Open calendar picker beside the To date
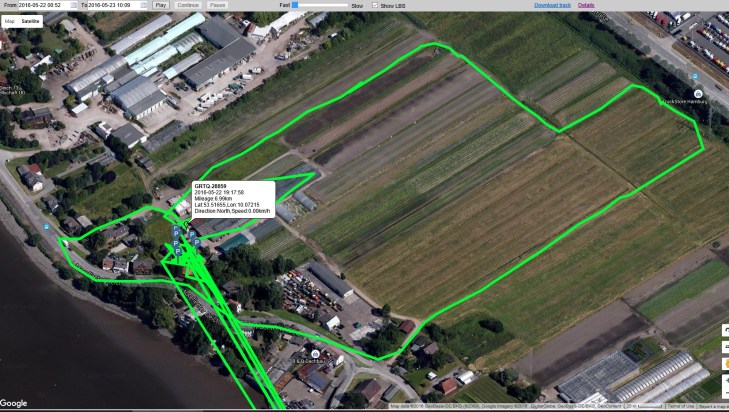The width and height of the screenshot is (729, 412). (x=147, y=5)
